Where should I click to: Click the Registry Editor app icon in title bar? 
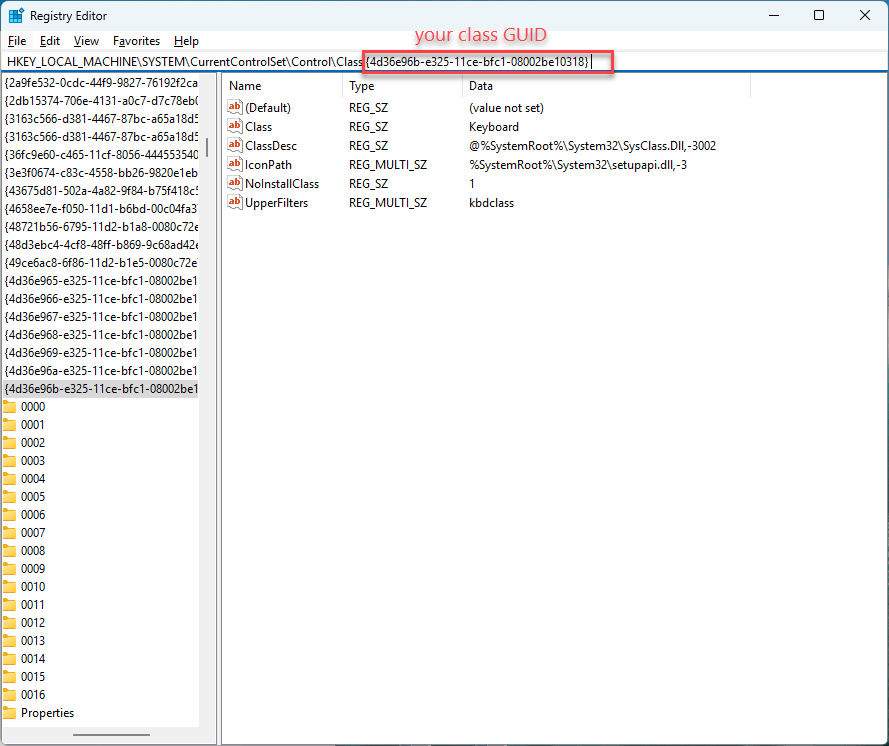16,16
